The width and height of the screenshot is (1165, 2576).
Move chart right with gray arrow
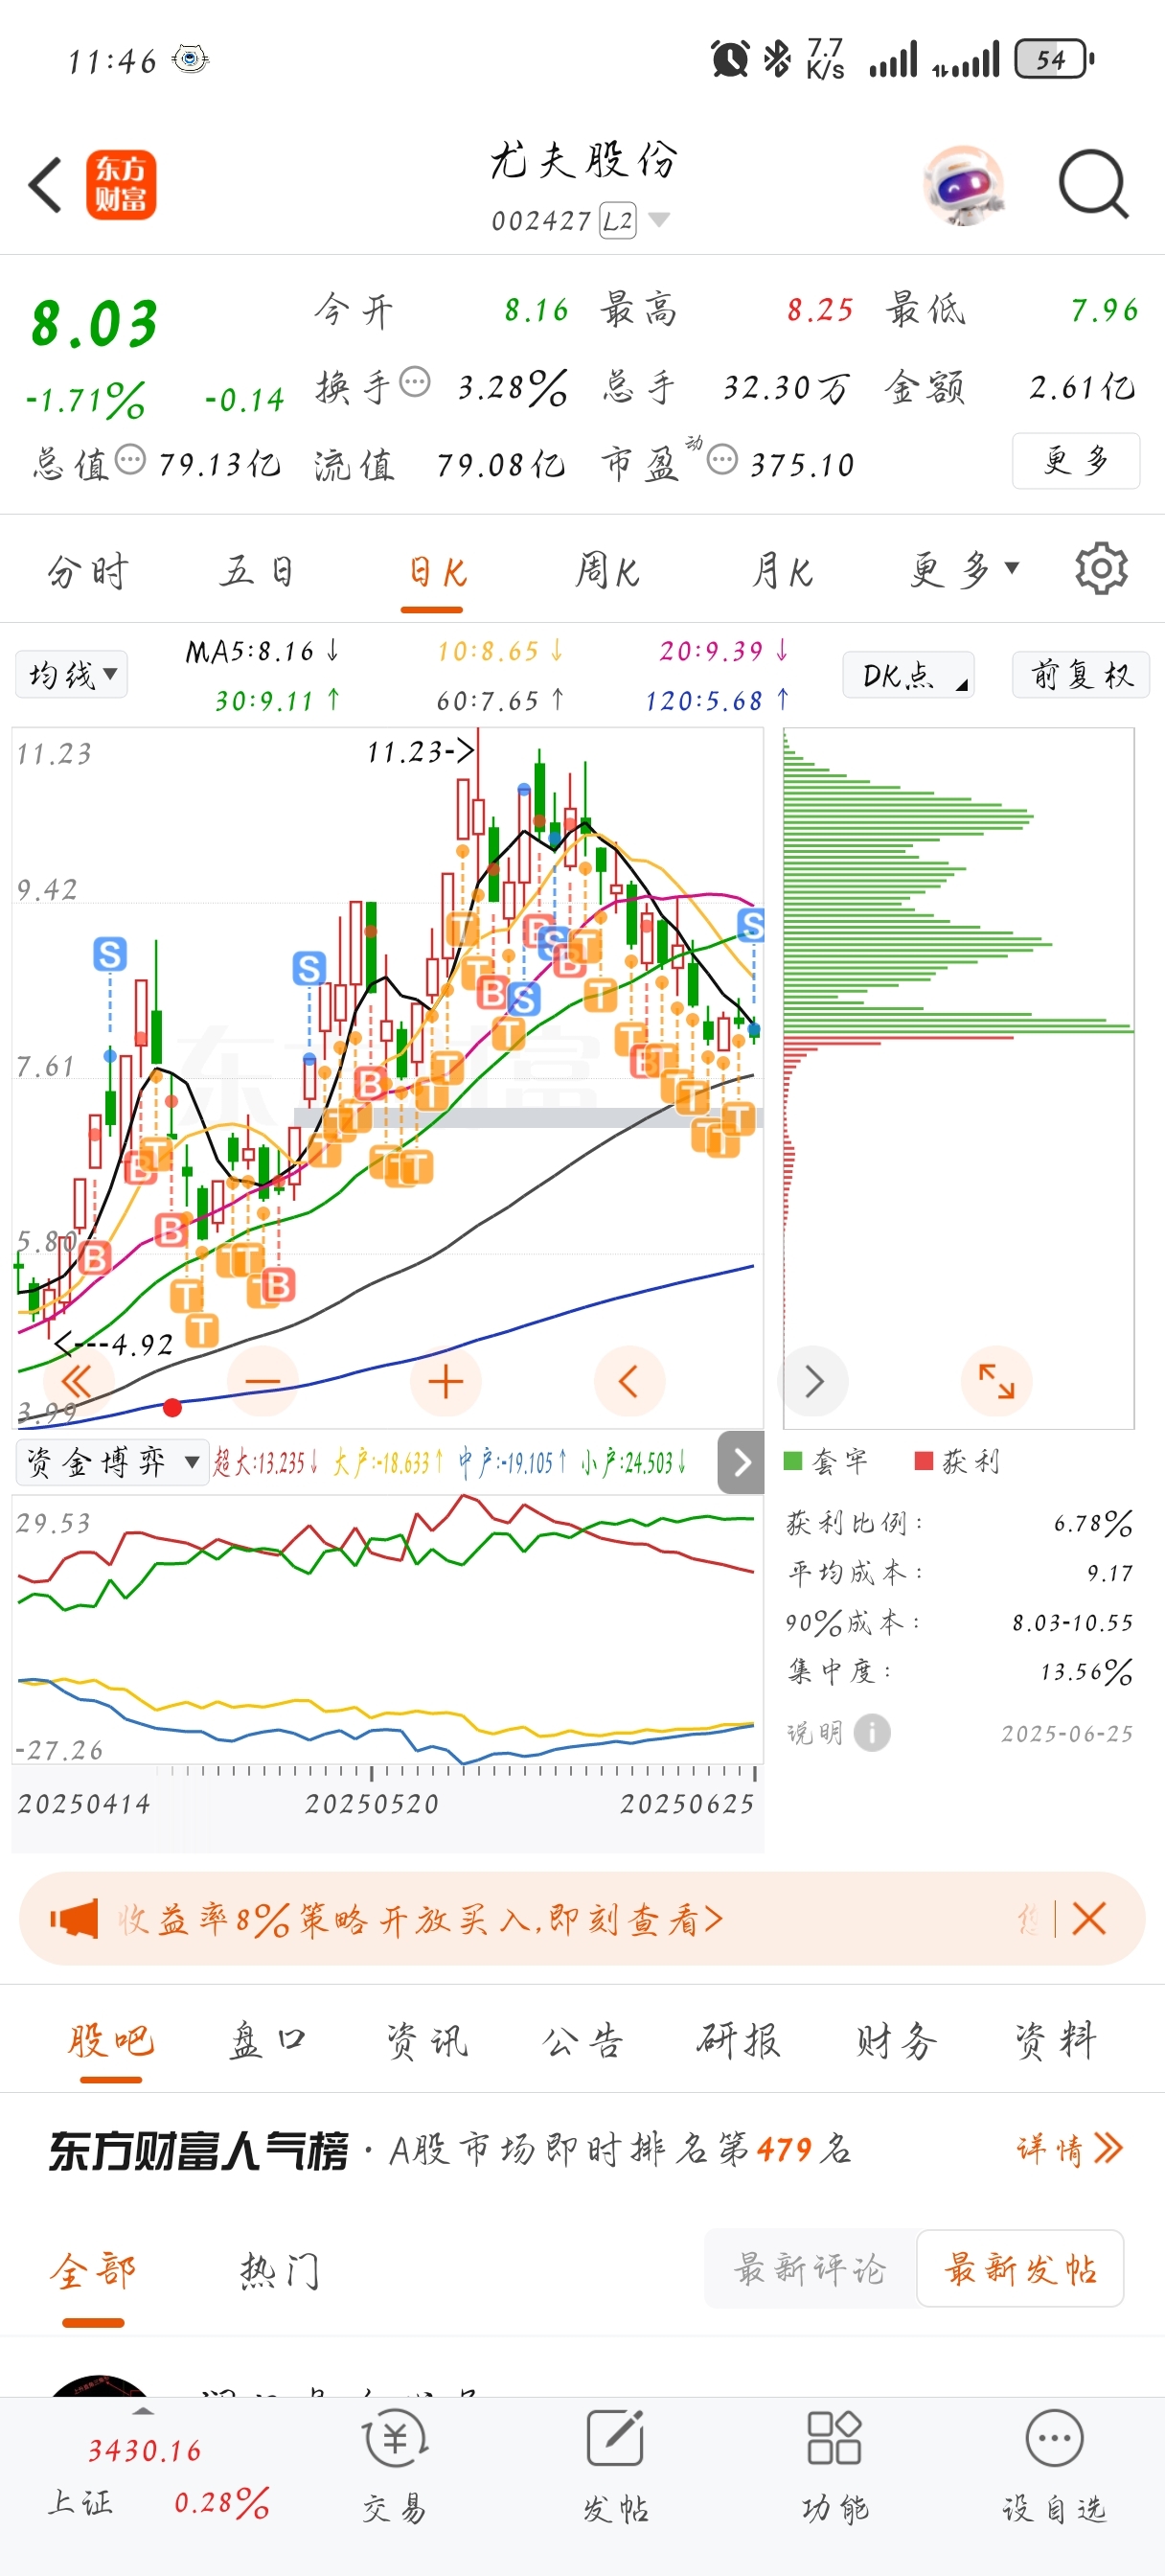[x=814, y=1381]
